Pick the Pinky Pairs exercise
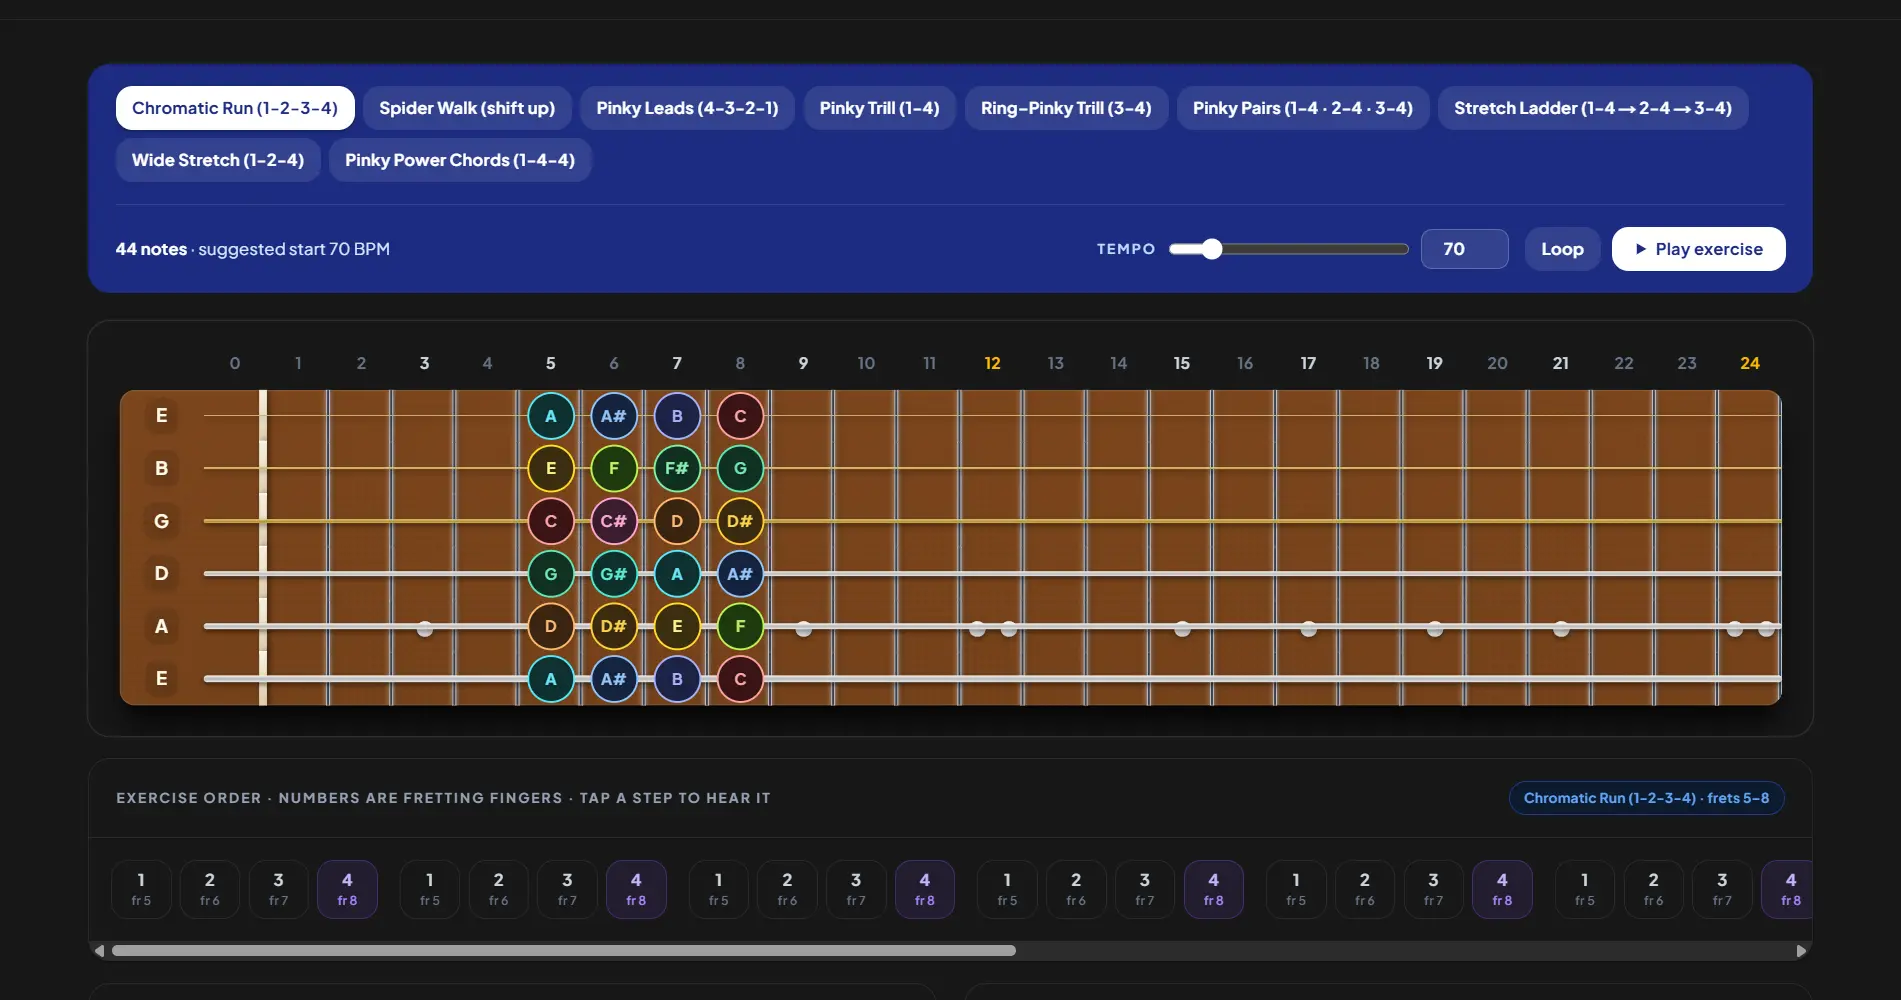This screenshot has height=1000, width=1901. [x=1303, y=108]
